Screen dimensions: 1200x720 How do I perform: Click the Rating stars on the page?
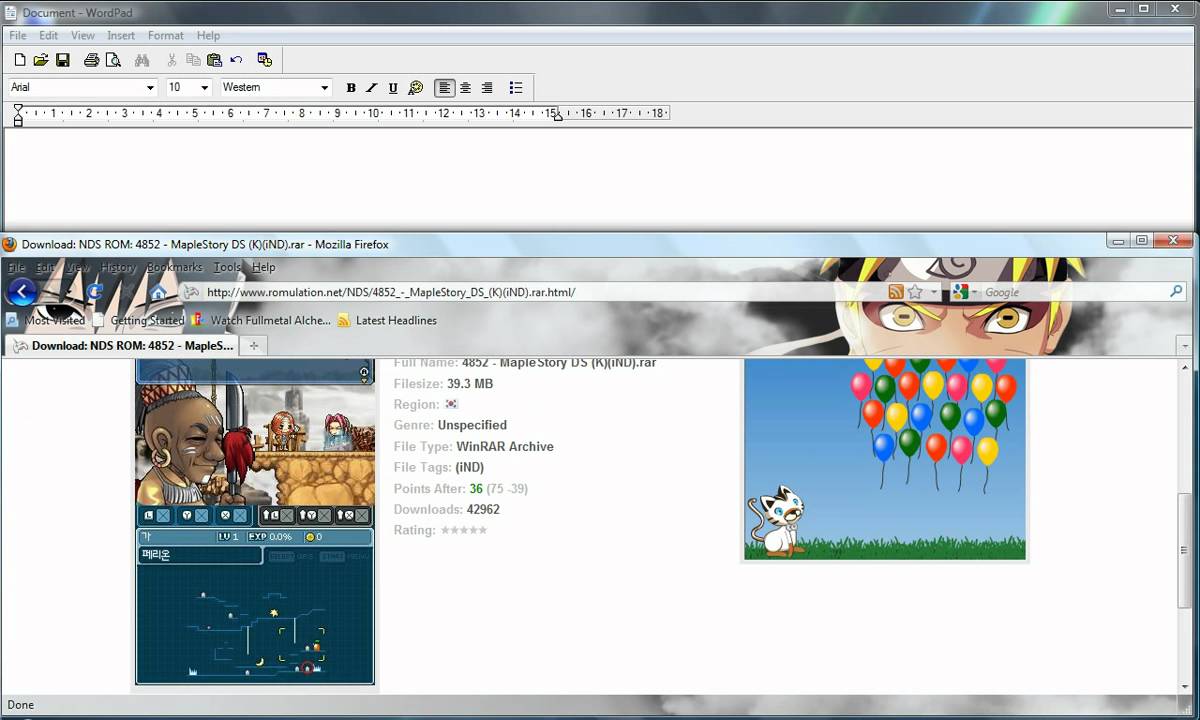click(x=464, y=530)
